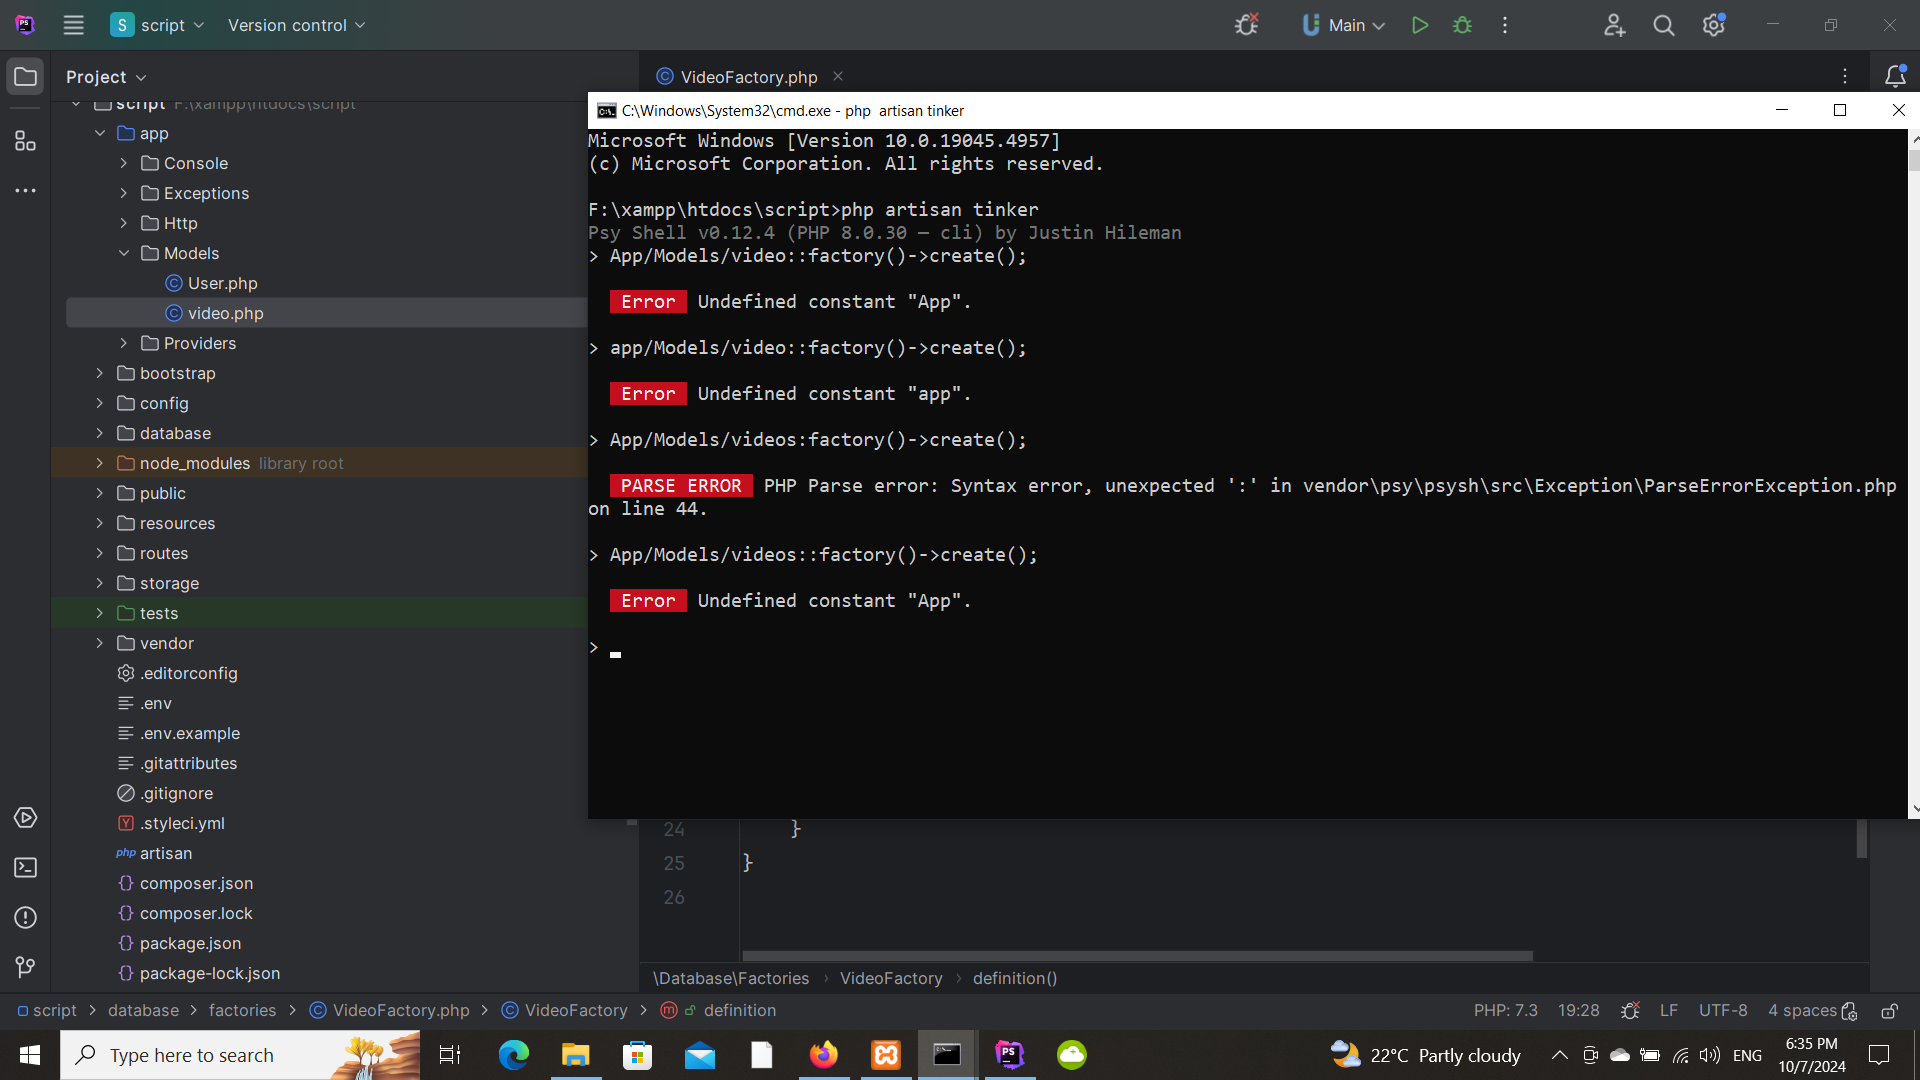The height and width of the screenshot is (1080, 1920).
Task: Expand the Http folder
Action: click(124, 223)
